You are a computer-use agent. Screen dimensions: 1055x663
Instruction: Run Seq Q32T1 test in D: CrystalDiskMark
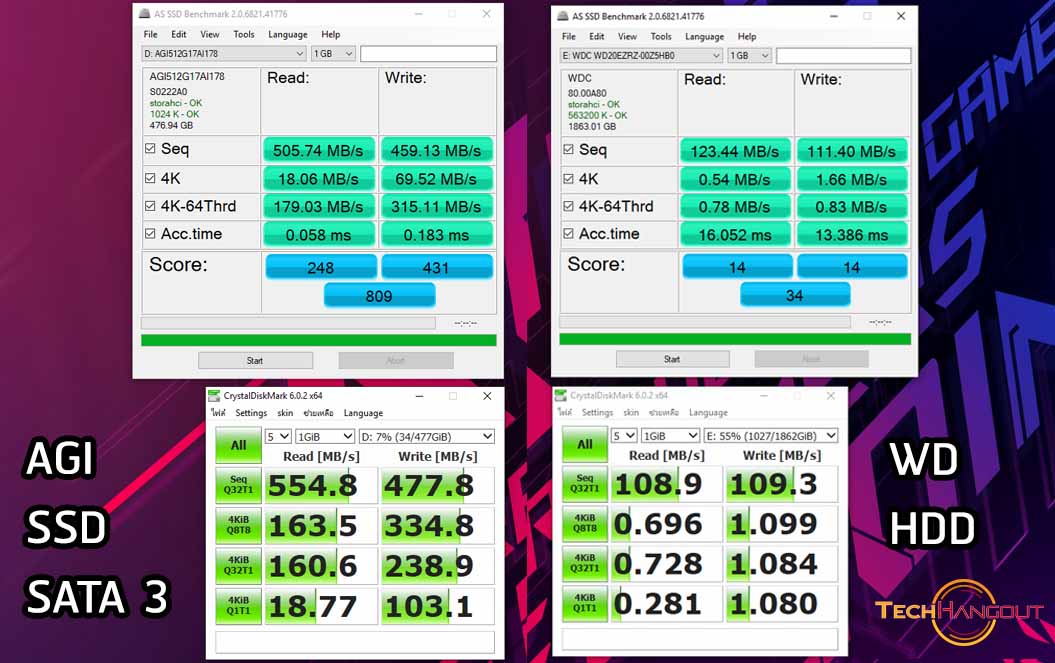(x=238, y=485)
